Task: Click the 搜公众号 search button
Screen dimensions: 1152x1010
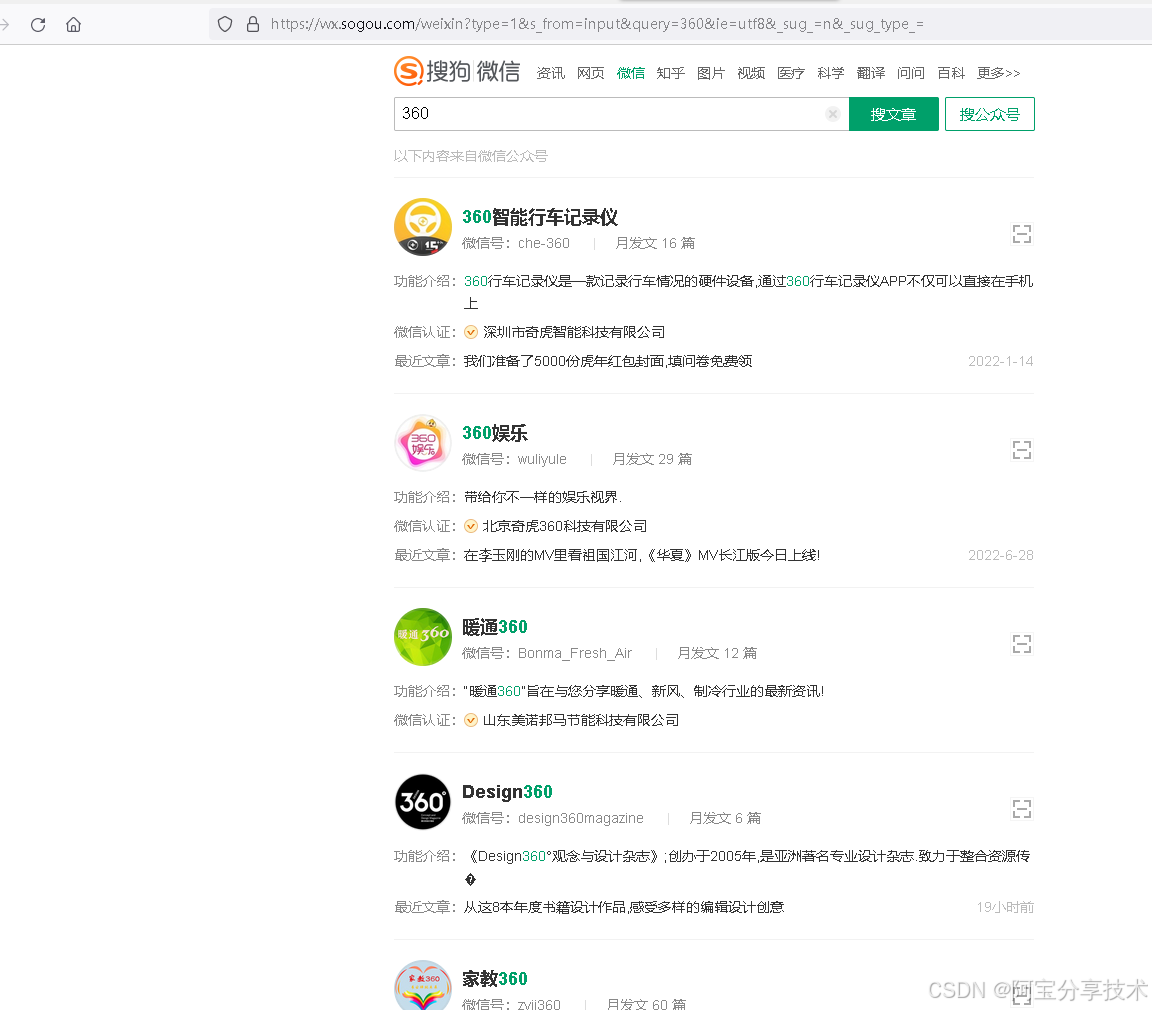Action: click(x=990, y=115)
